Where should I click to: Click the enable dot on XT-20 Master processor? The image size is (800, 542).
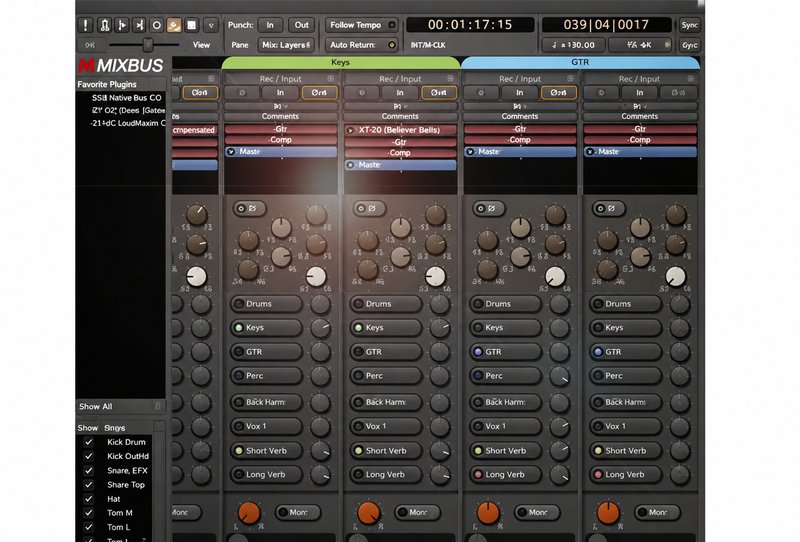point(350,165)
